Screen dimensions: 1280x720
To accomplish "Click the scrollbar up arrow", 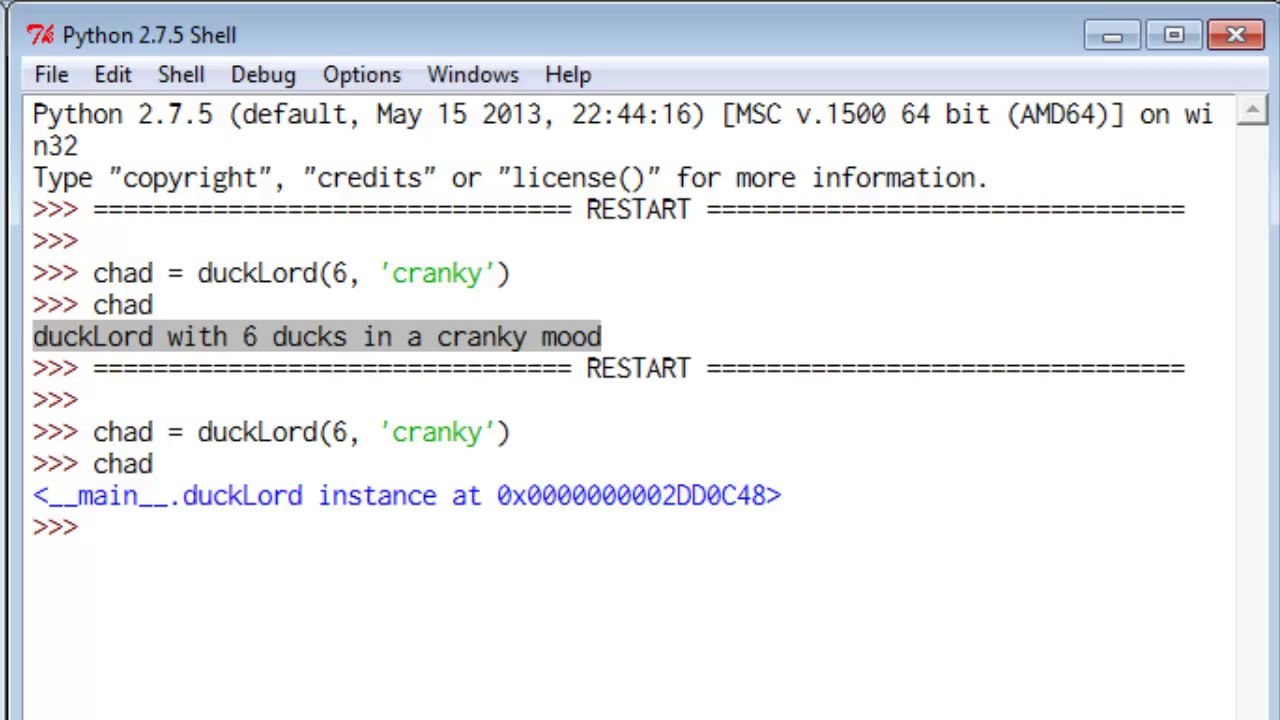I will coord(1252,110).
